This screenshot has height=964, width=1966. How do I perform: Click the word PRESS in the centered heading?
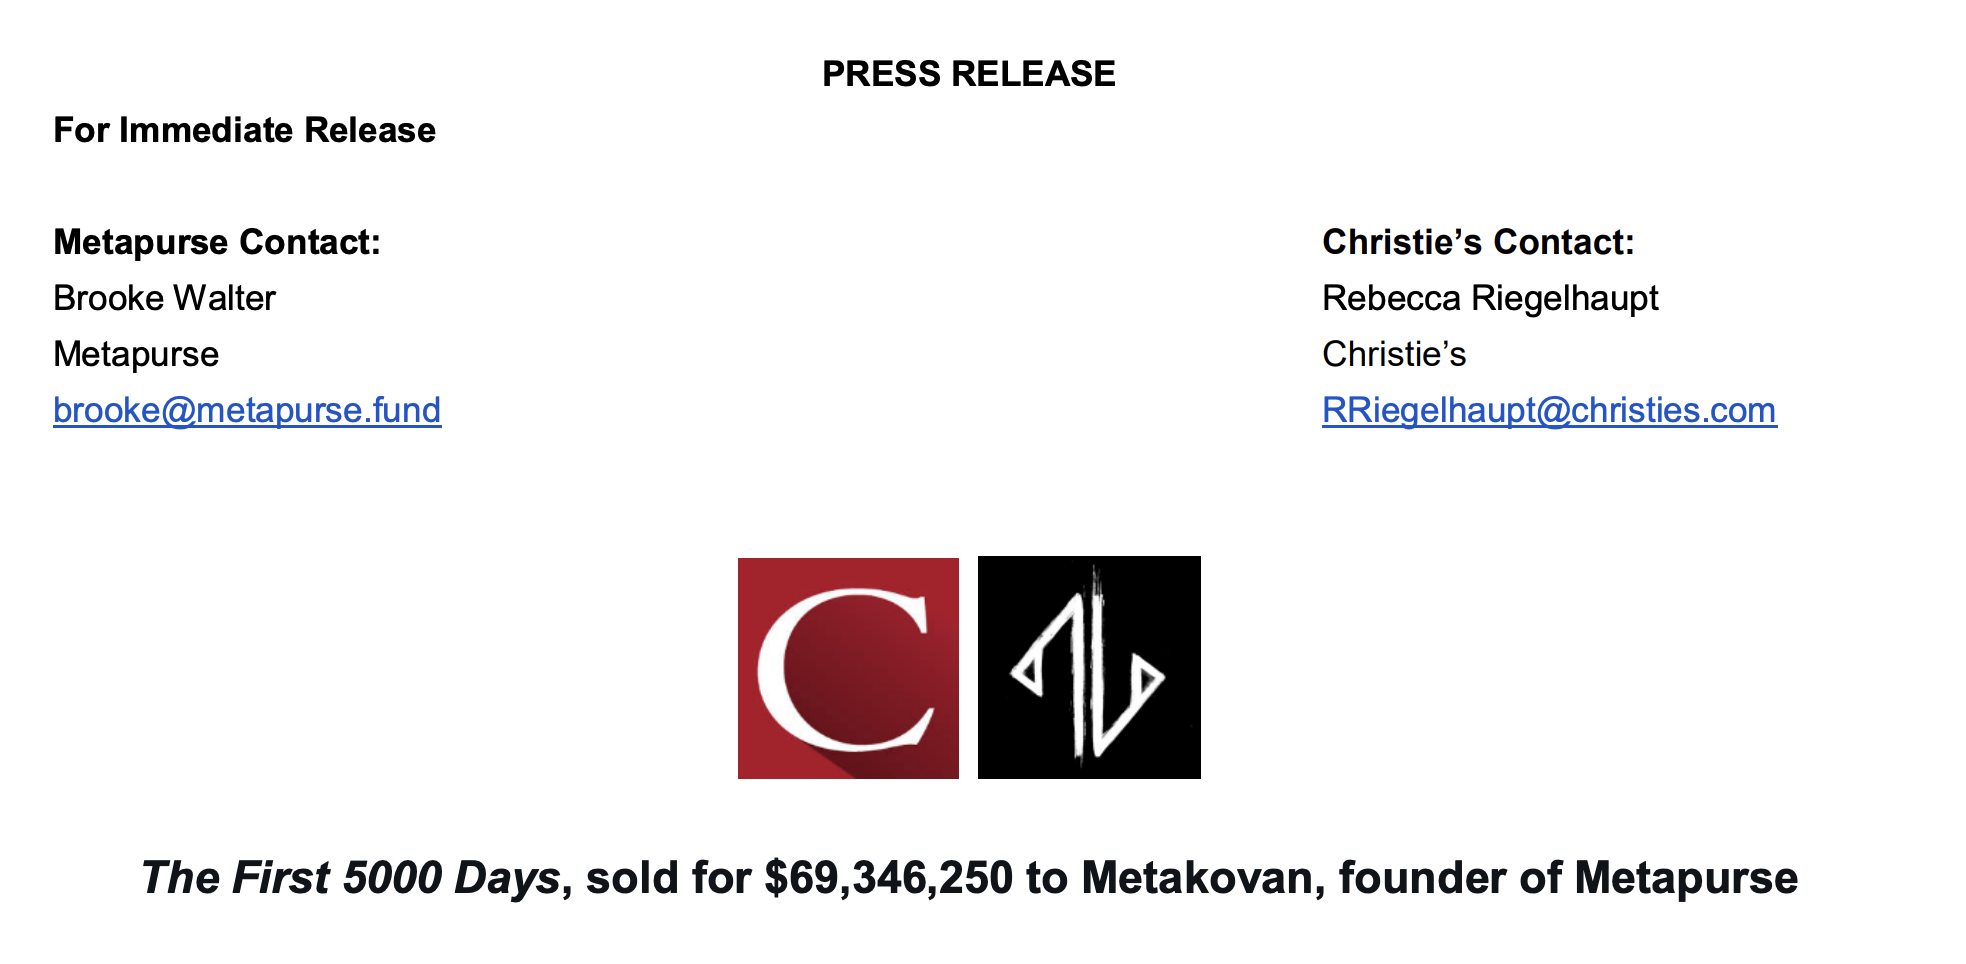click(x=881, y=74)
